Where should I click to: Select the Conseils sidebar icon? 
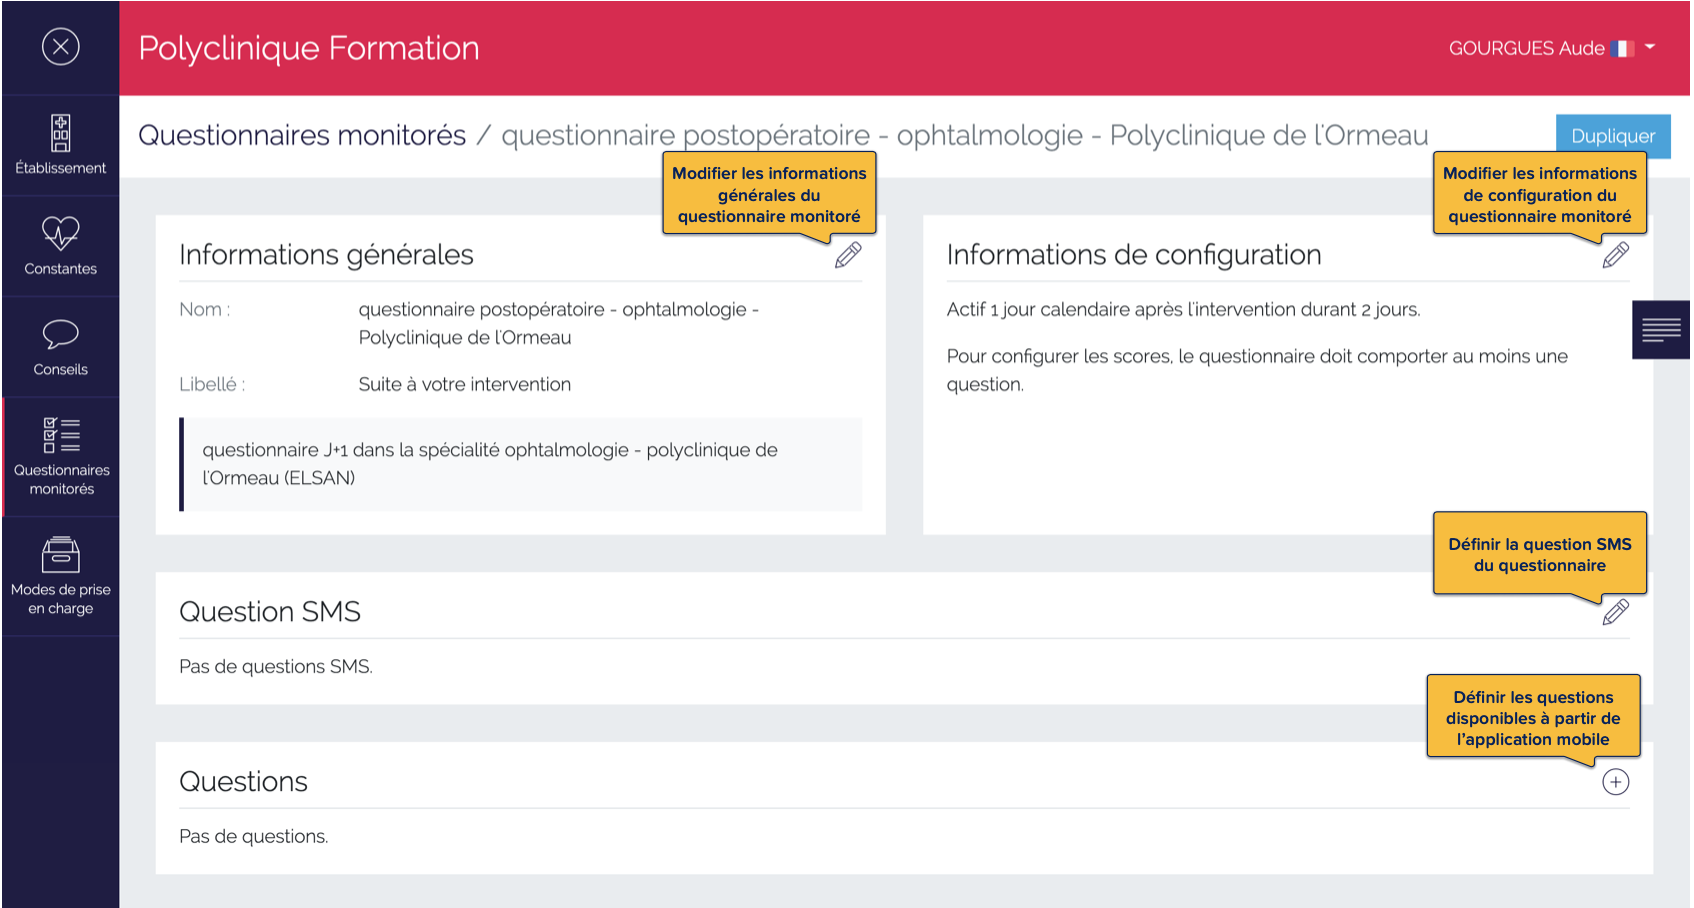60,346
